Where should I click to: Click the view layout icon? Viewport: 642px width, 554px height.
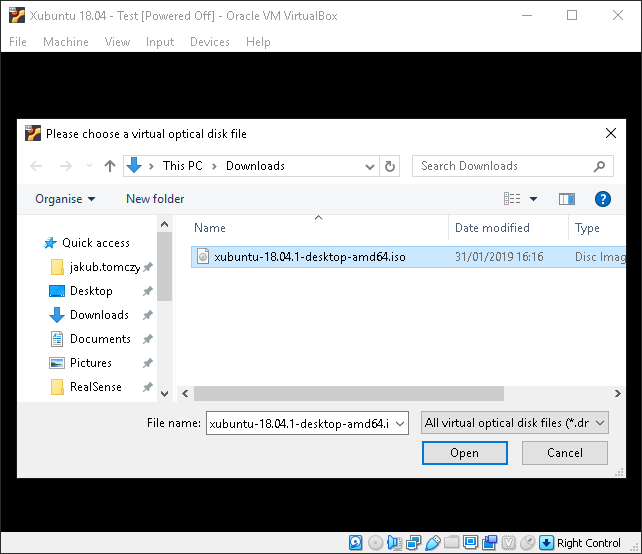(512, 199)
